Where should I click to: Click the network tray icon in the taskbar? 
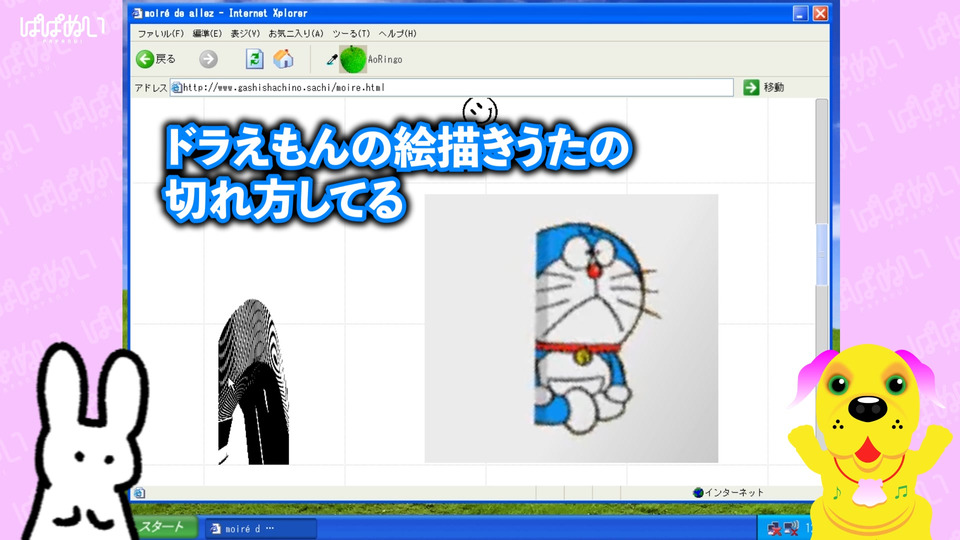(x=775, y=528)
